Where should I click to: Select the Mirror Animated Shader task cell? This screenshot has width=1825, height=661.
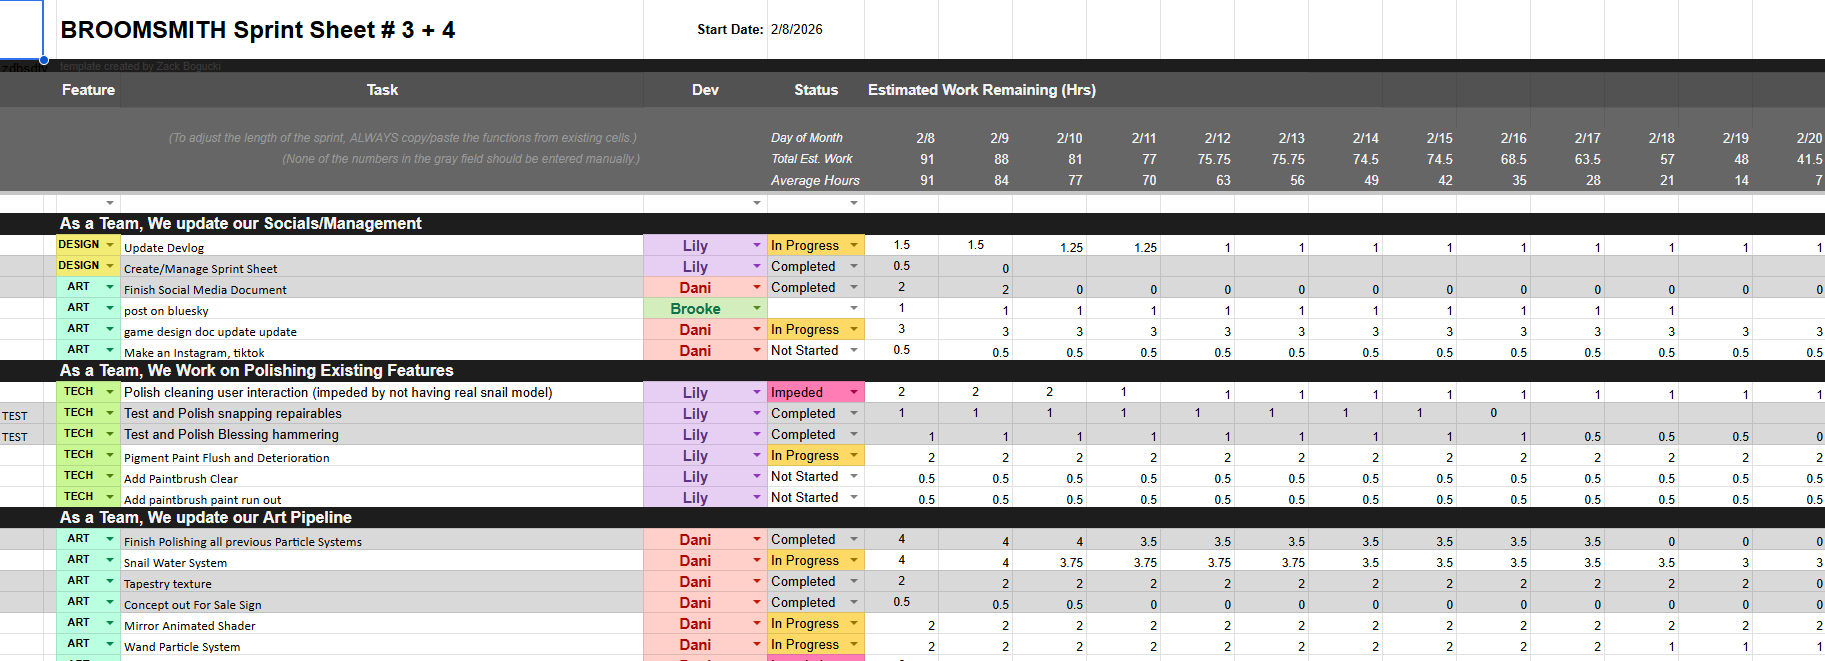382,624
